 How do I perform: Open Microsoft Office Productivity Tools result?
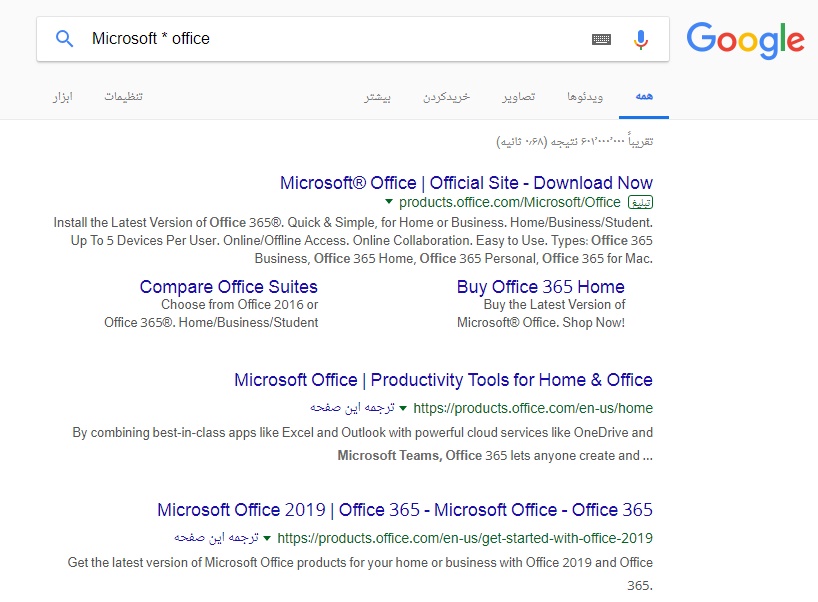tap(443, 380)
